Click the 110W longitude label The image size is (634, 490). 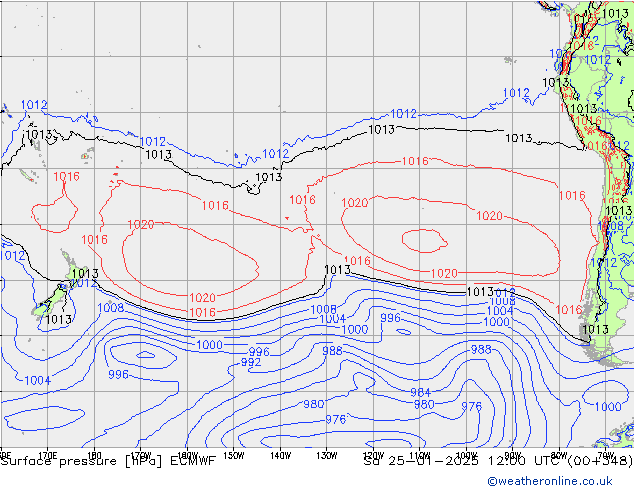(420, 454)
